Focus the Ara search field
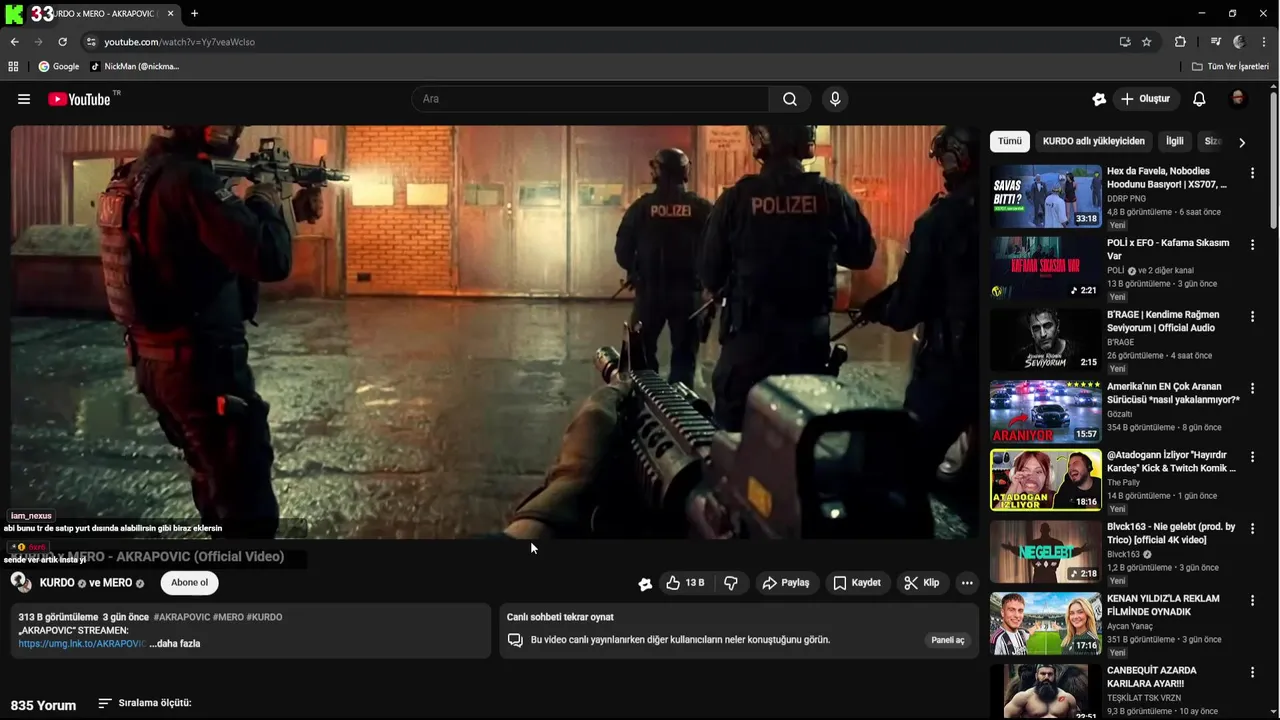Screen dimensions: 1280x720 (590, 99)
